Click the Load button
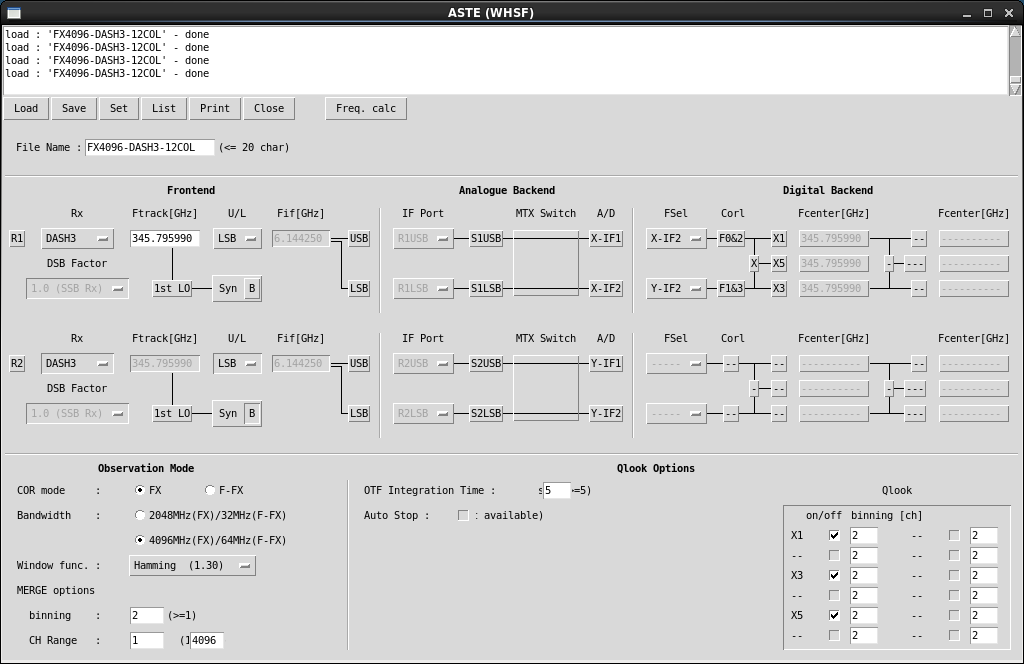This screenshot has width=1024, height=664. pos(26,108)
